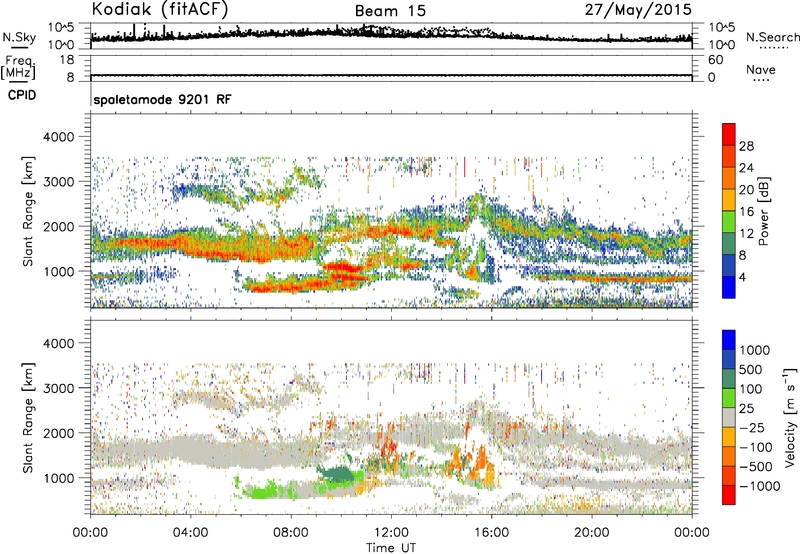This screenshot has height=554, width=800.
Task: Click the 04:00 time tick label
Action: coord(190,533)
